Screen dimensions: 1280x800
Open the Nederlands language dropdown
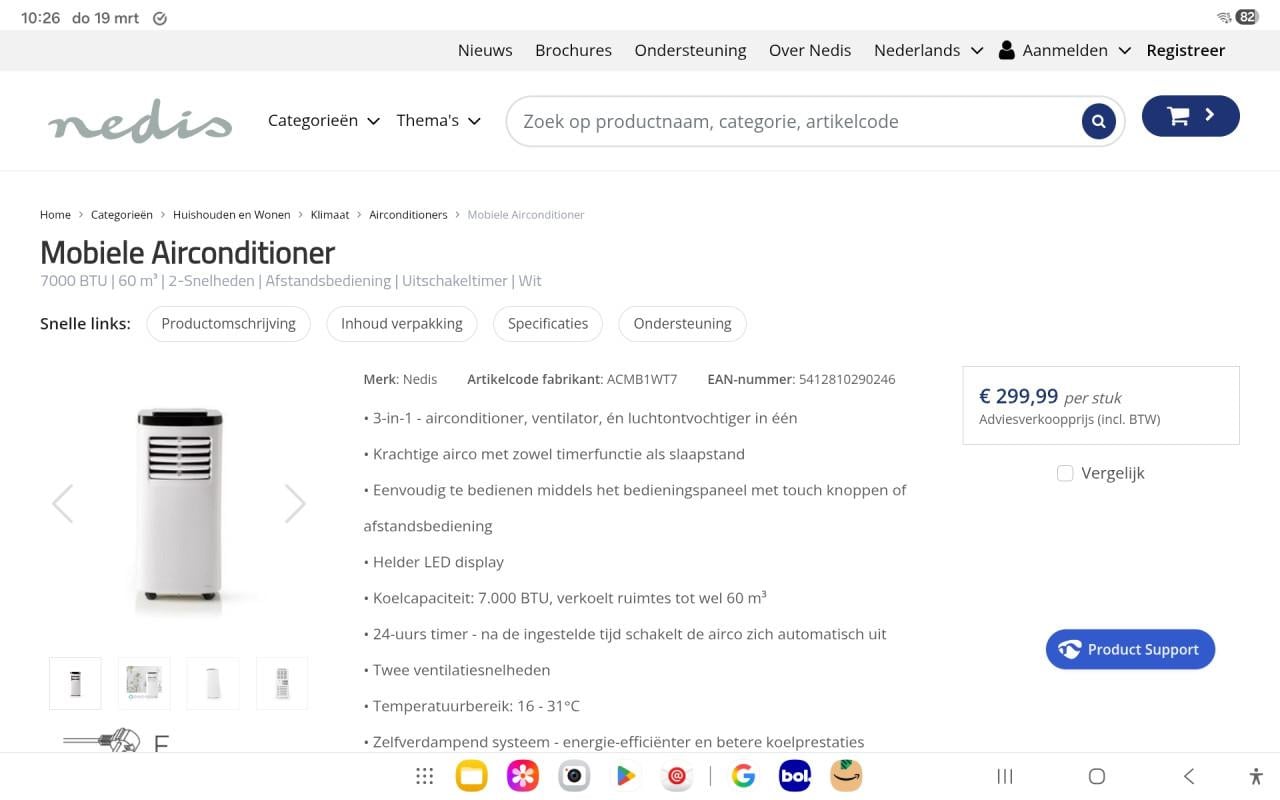pyautogui.click(x=926, y=49)
